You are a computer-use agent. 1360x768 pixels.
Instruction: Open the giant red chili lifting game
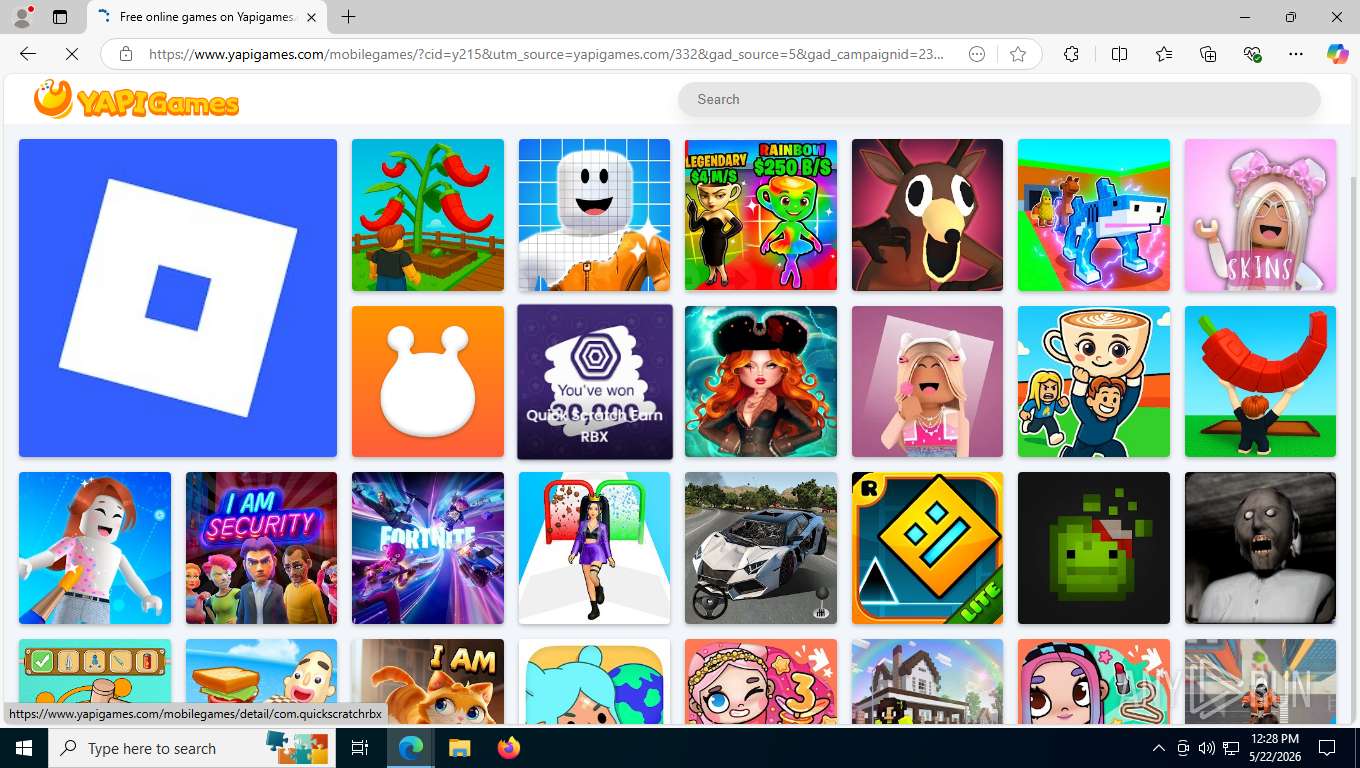(1260, 382)
